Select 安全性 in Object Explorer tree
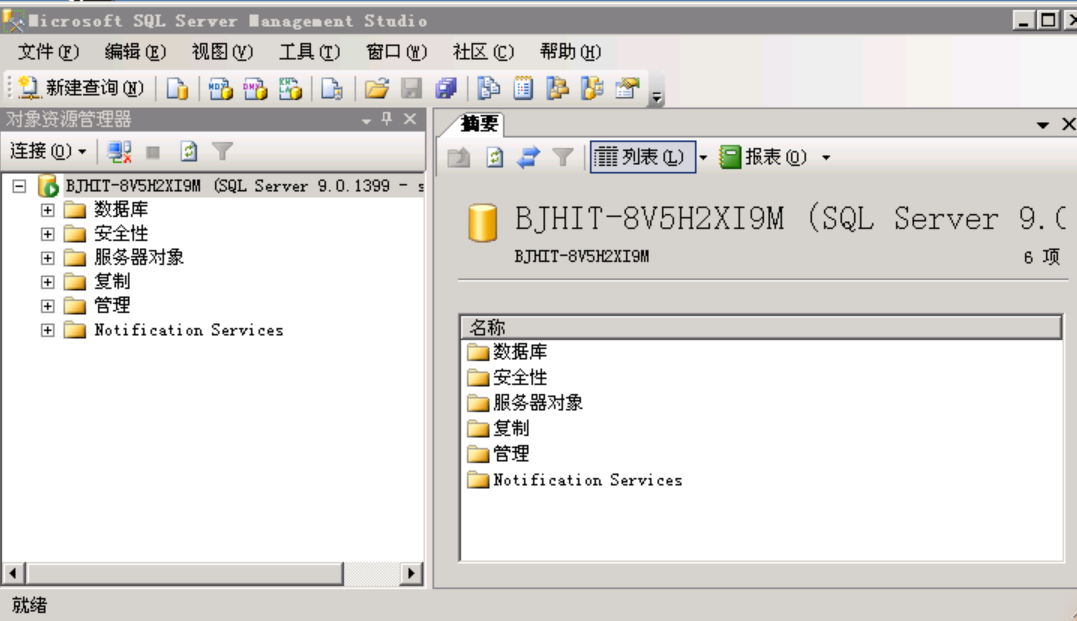 (121, 234)
